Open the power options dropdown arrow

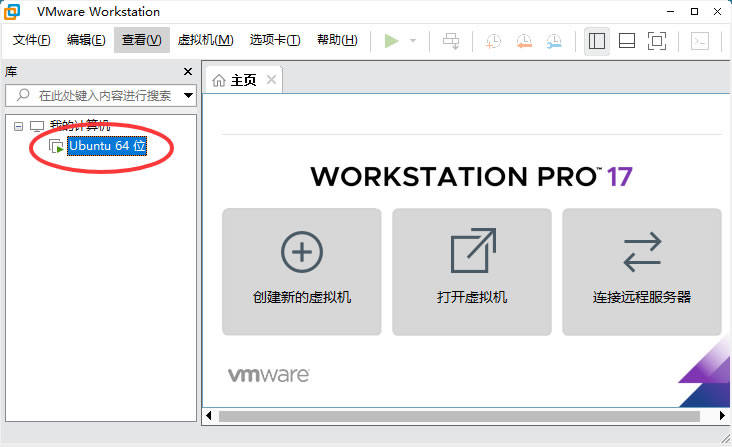414,41
